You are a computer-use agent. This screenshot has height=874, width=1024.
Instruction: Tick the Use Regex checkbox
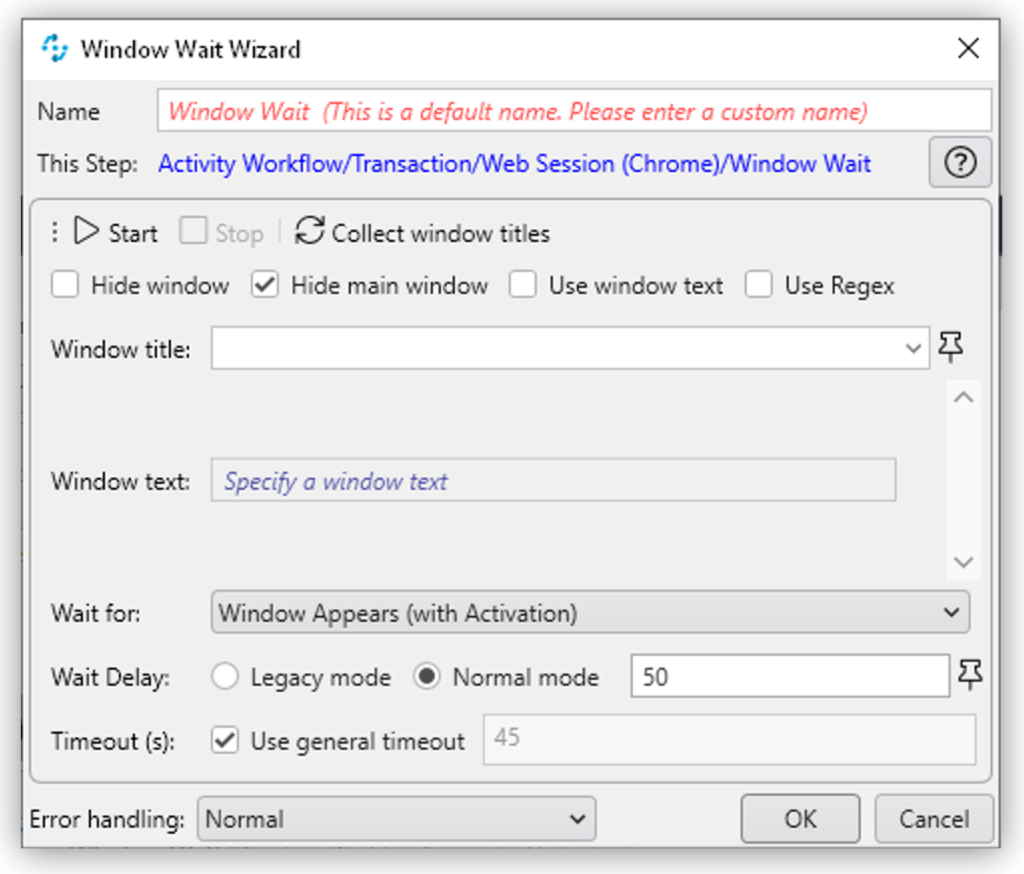point(759,285)
